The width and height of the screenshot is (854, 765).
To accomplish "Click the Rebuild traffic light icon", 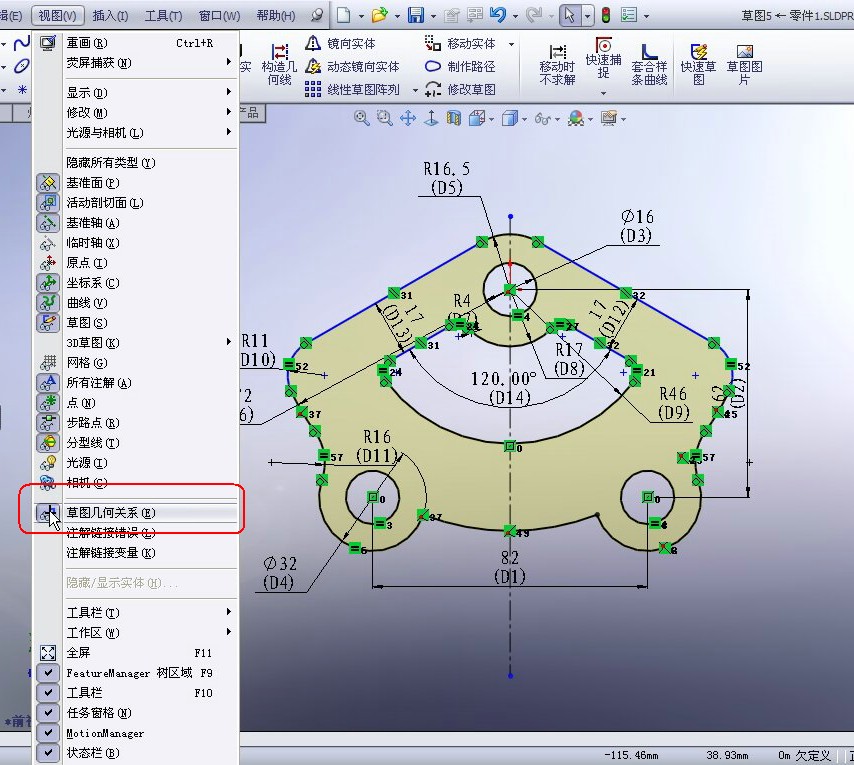I will click(x=606, y=15).
